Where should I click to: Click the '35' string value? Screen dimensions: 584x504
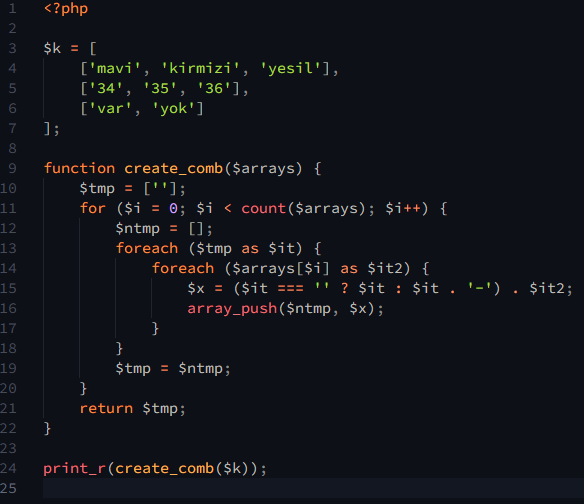(x=160, y=89)
